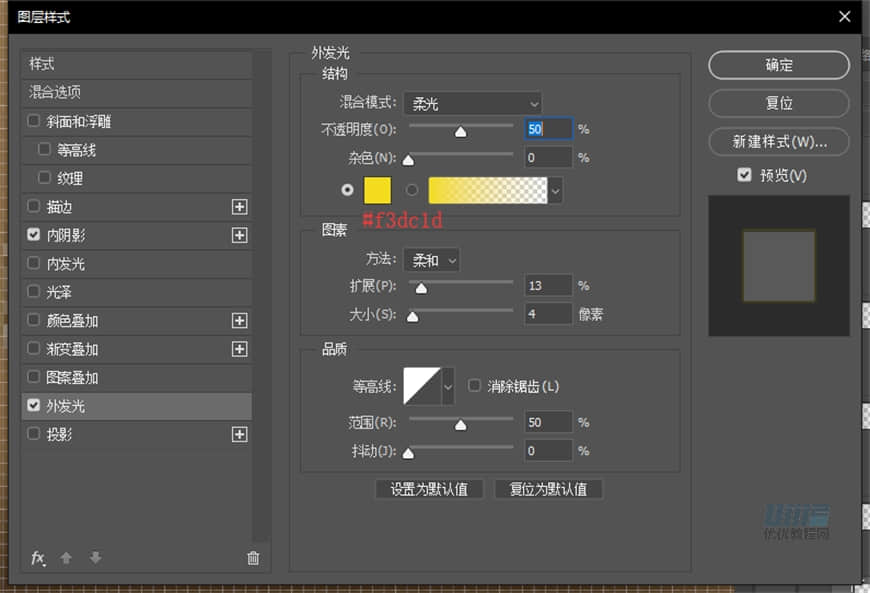Click the 确定 button
The height and width of the screenshot is (593, 870).
pos(778,65)
